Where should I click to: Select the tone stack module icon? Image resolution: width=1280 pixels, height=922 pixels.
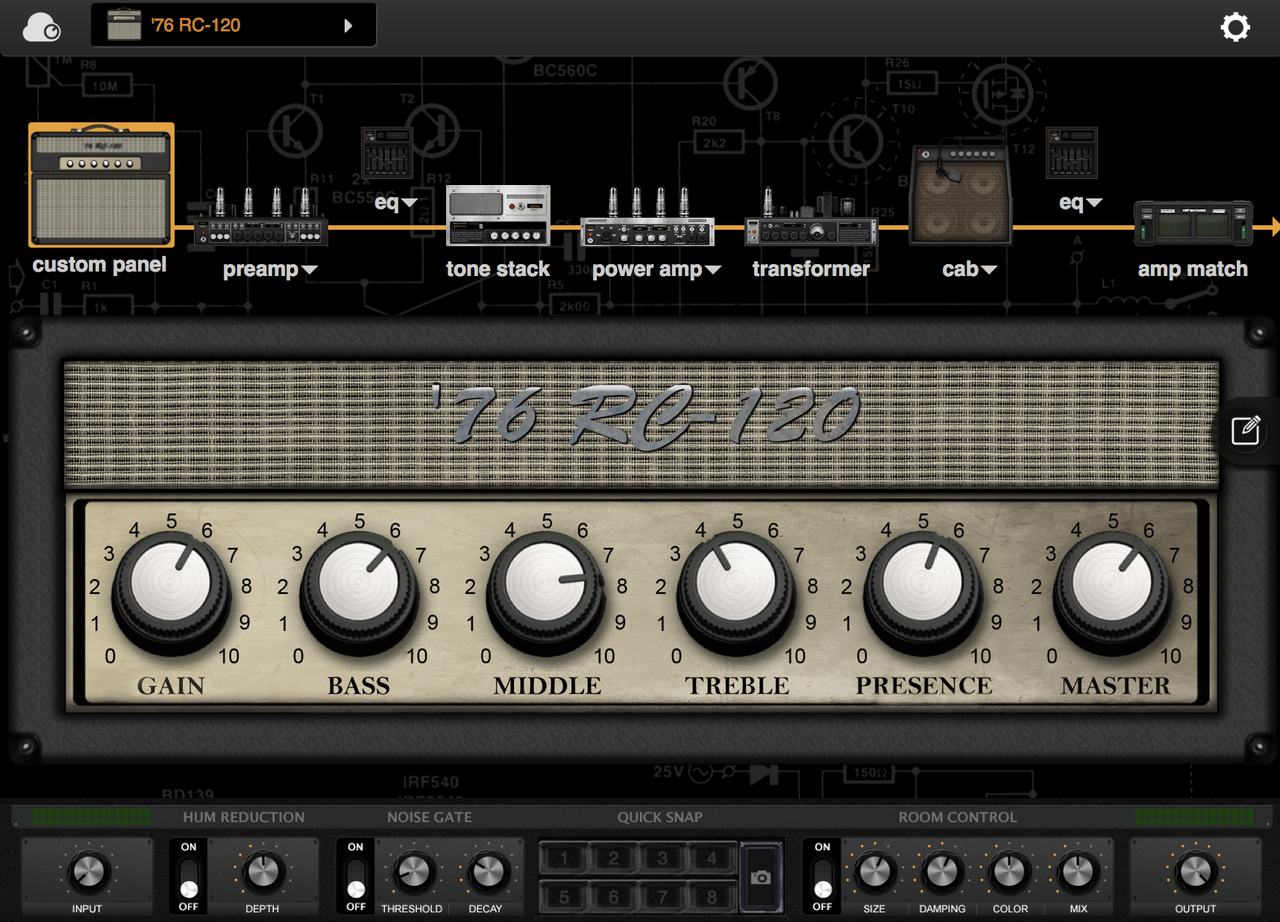[498, 215]
